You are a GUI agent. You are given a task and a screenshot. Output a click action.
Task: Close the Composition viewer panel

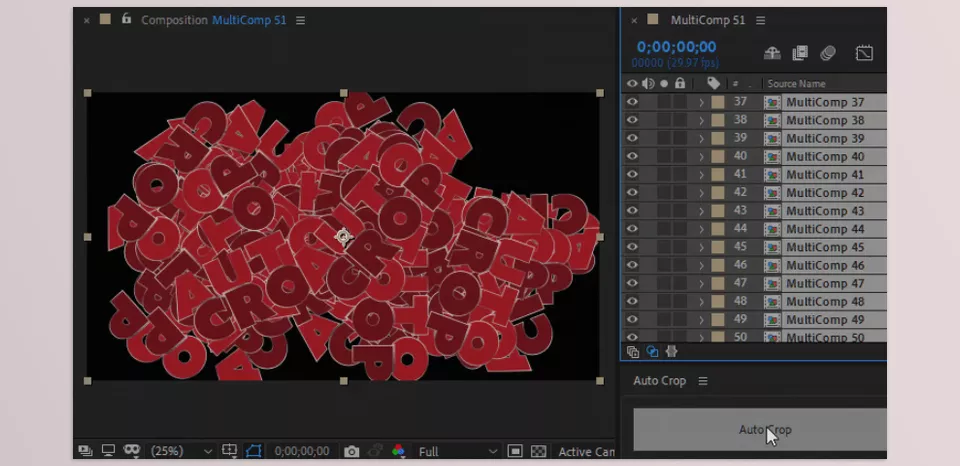86,21
